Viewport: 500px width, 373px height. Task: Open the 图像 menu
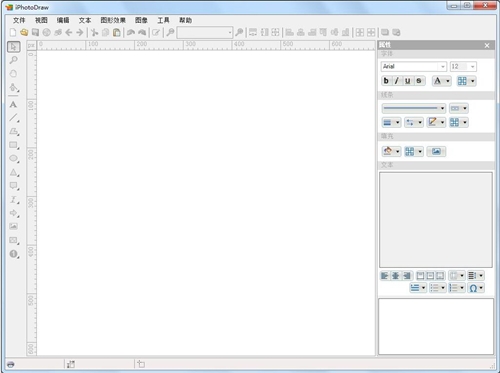click(x=141, y=20)
